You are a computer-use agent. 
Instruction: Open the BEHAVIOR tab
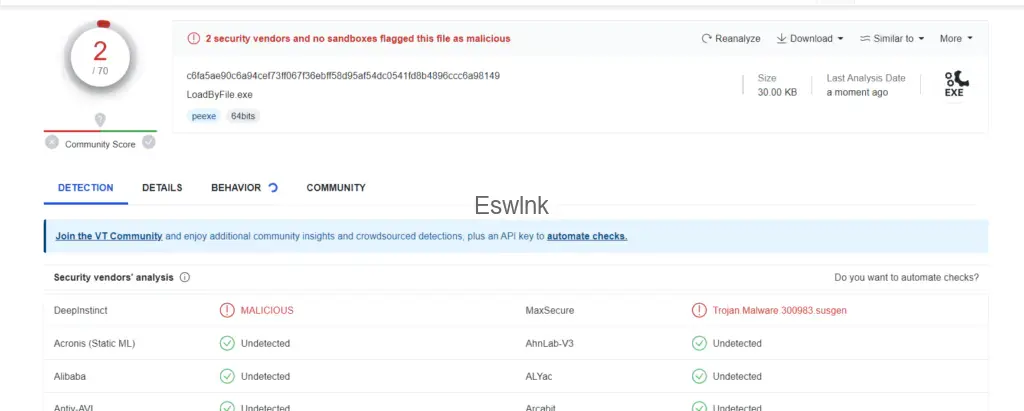click(236, 188)
